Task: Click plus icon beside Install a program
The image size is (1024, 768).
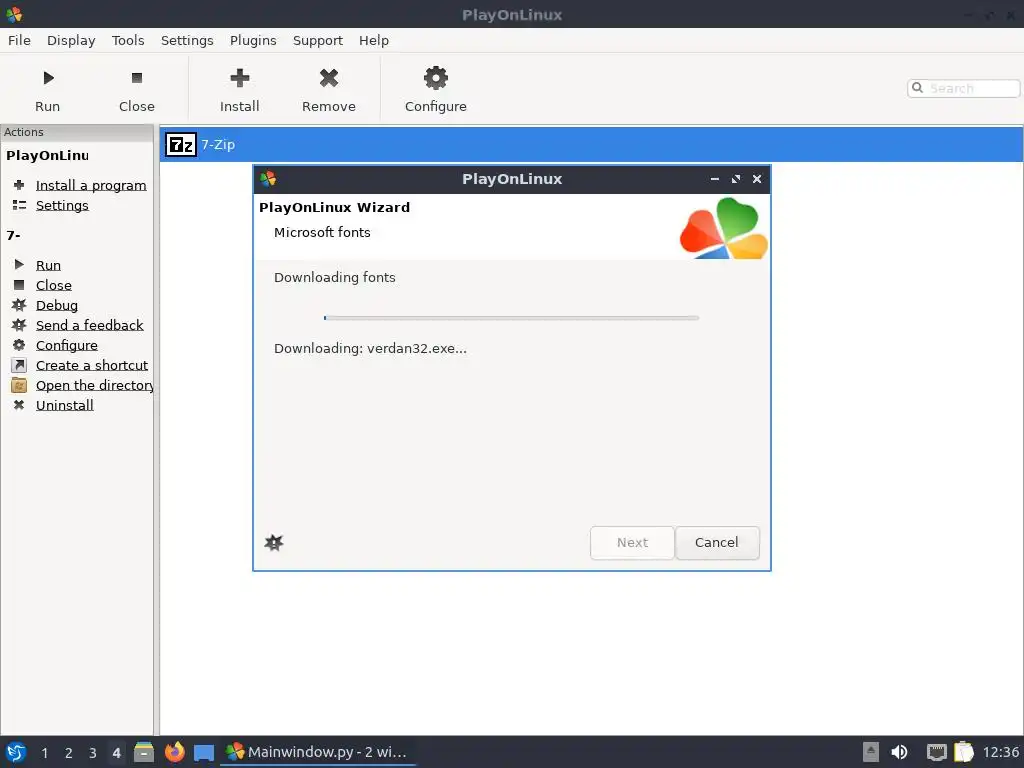Action: 19,185
